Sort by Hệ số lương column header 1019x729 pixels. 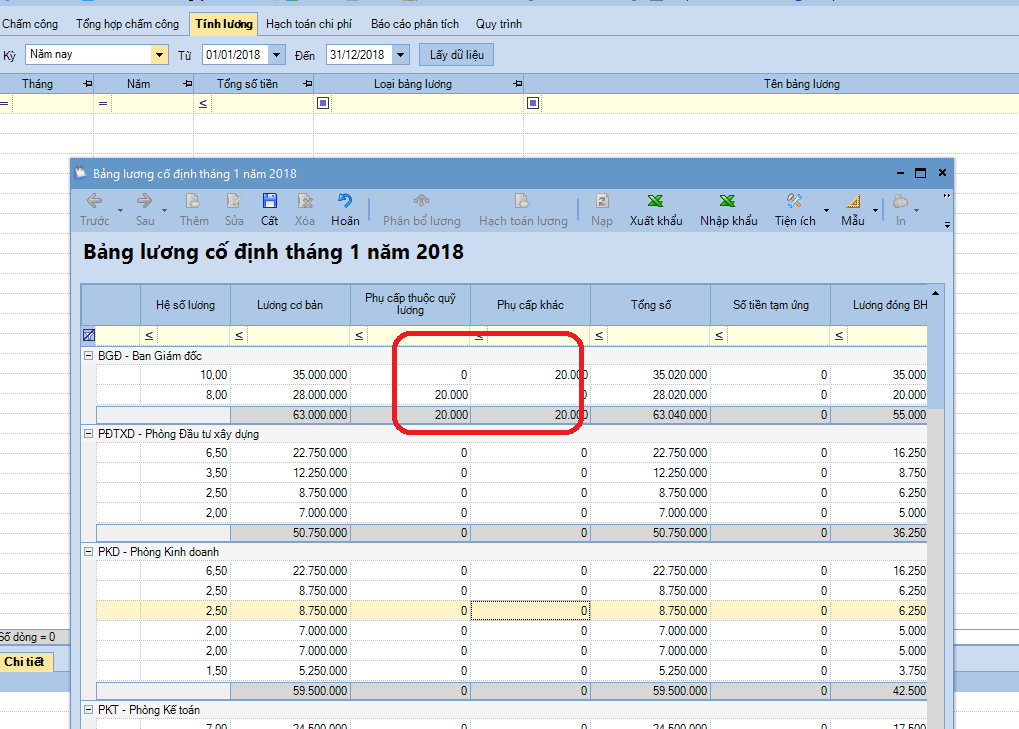(185, 305)
